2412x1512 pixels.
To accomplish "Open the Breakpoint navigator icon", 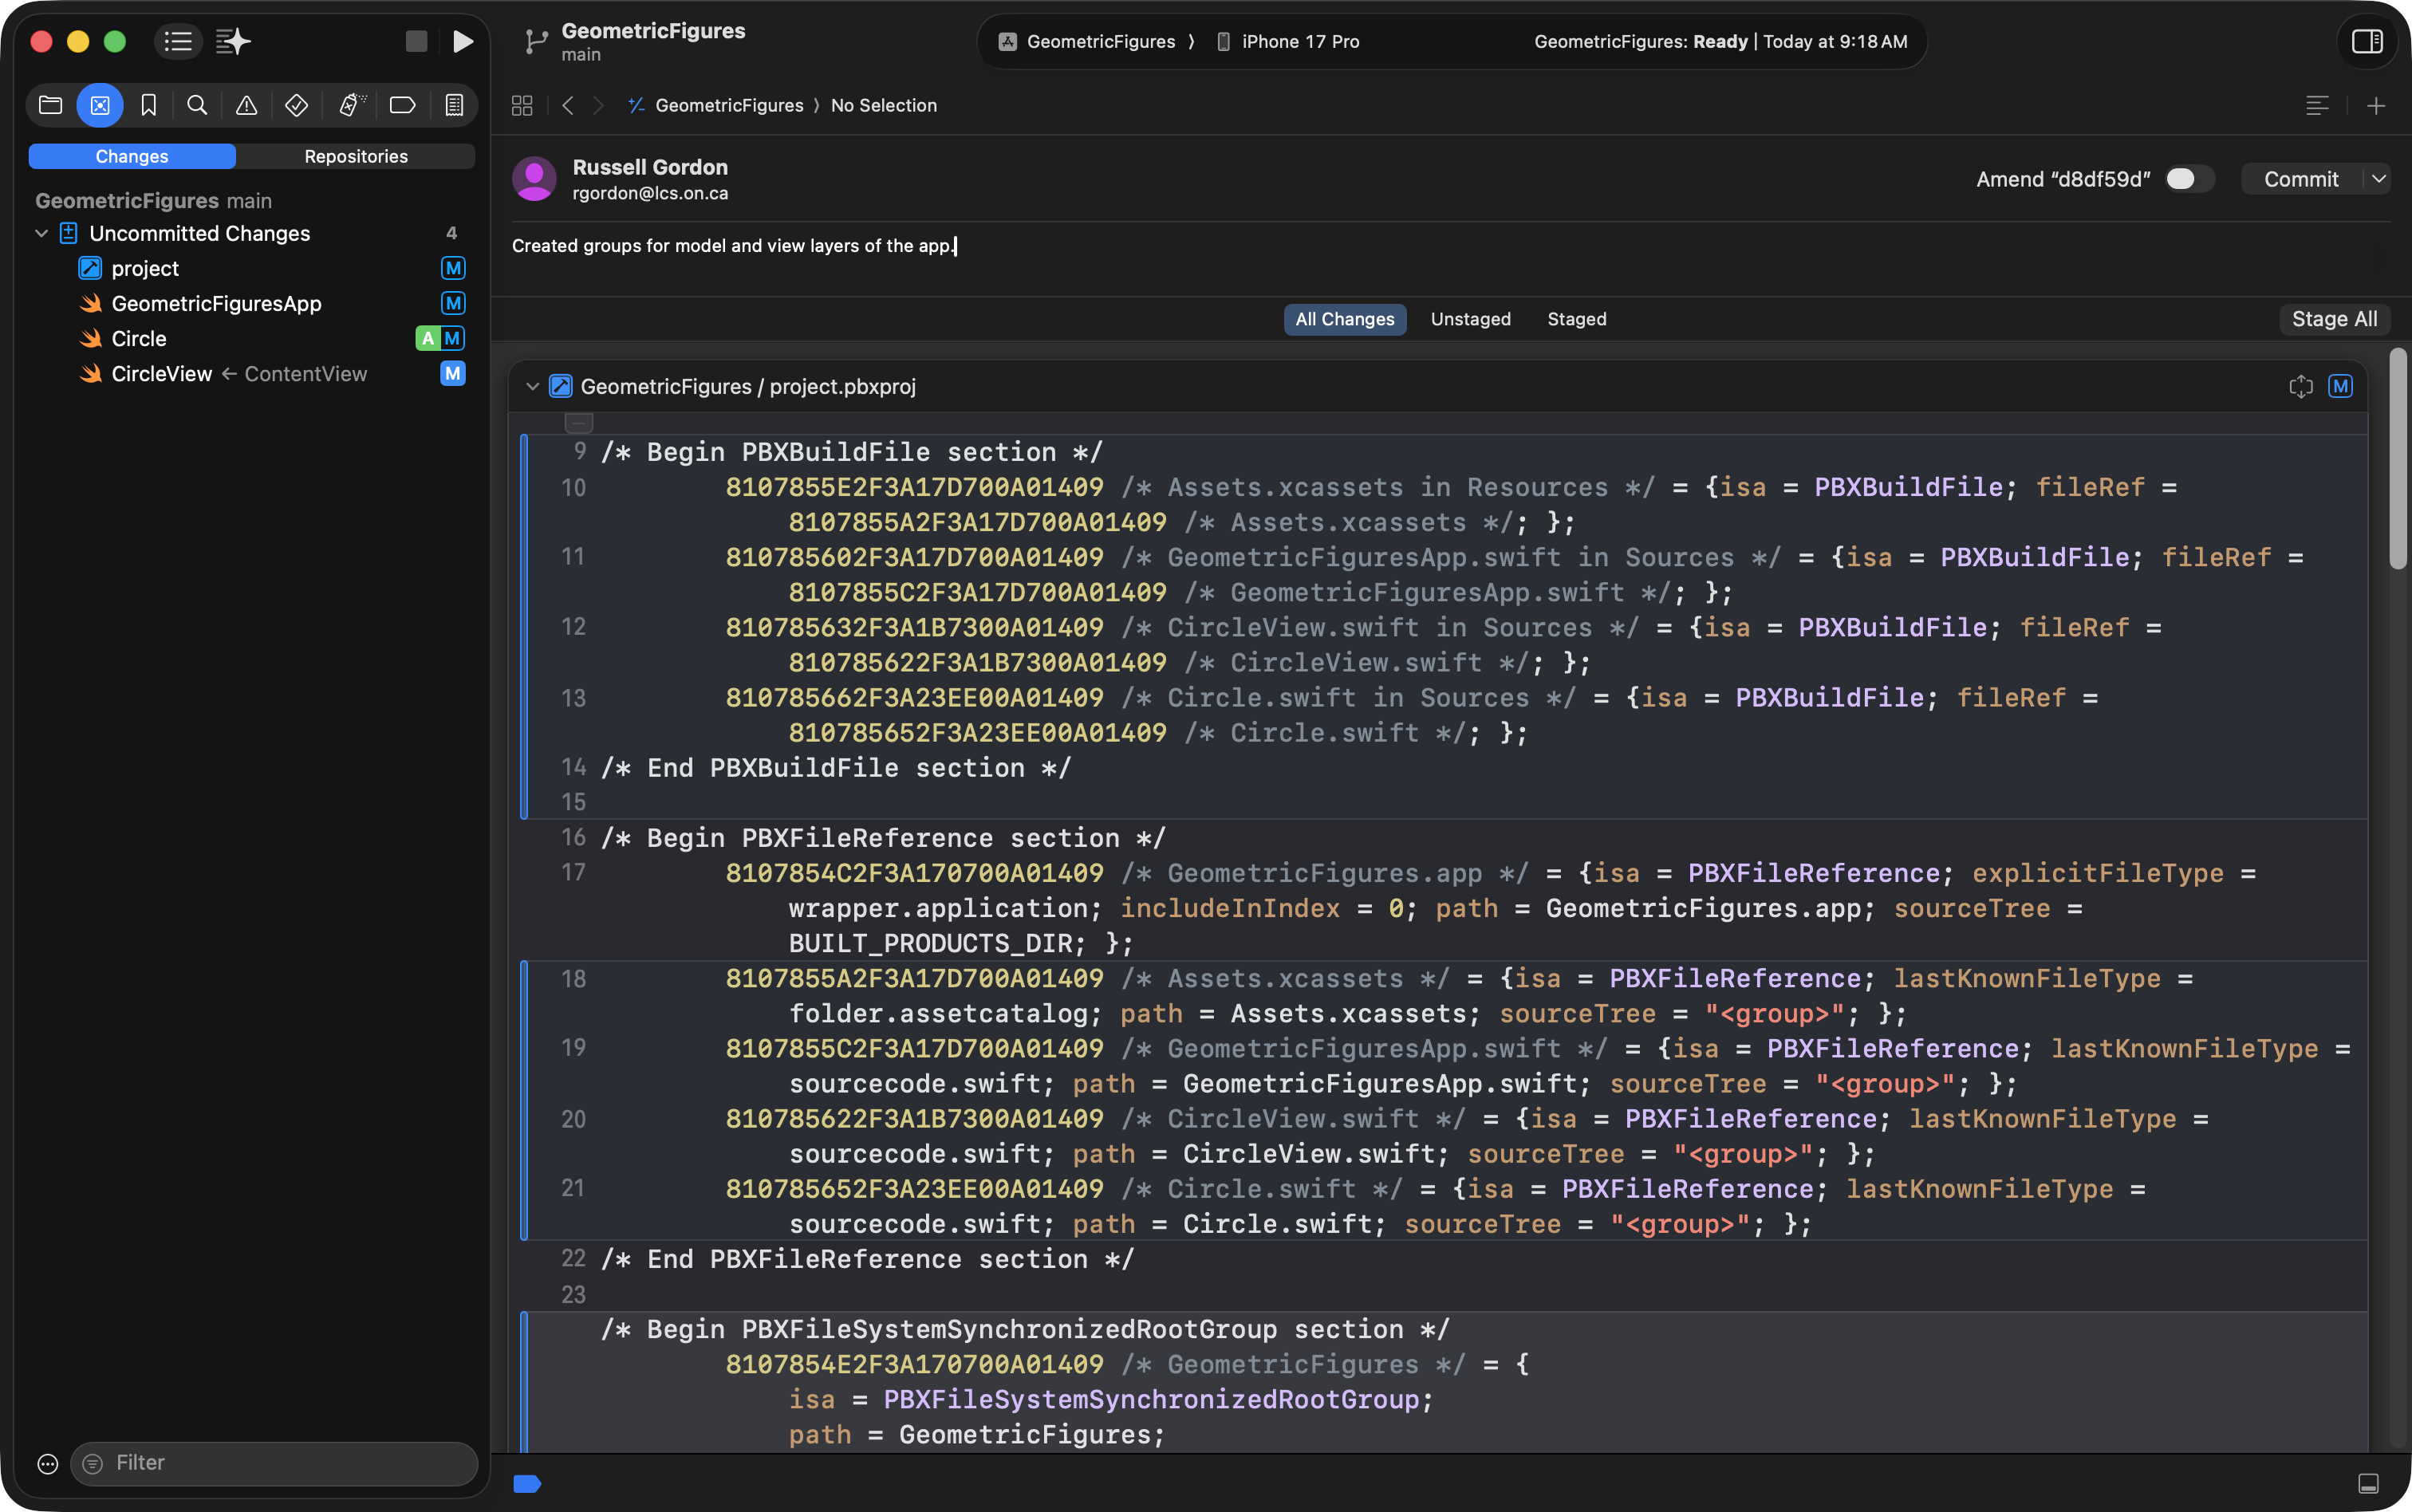I will pyautogui.click(x=402, y=105).
